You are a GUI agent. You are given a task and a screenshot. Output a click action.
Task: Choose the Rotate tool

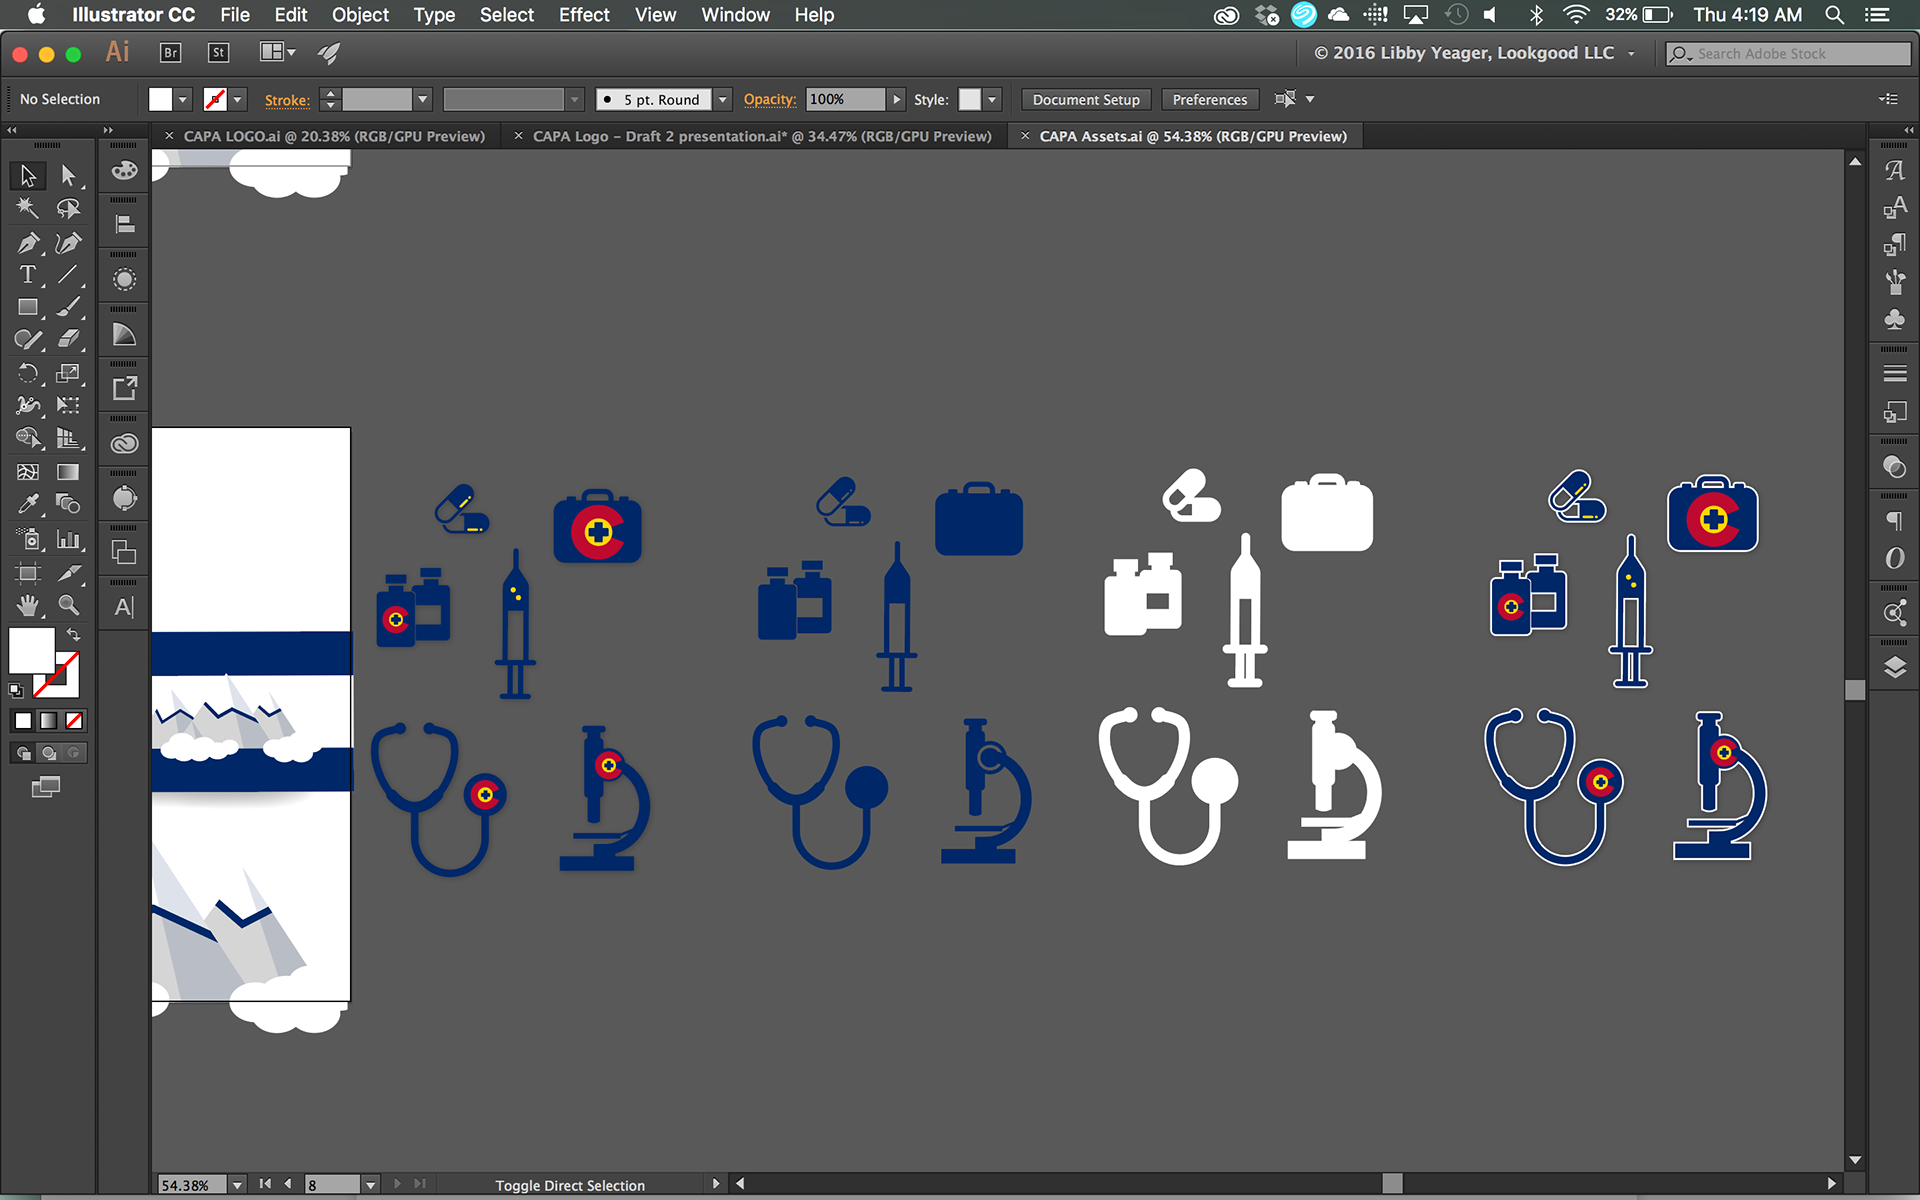[x=27, y=374]
